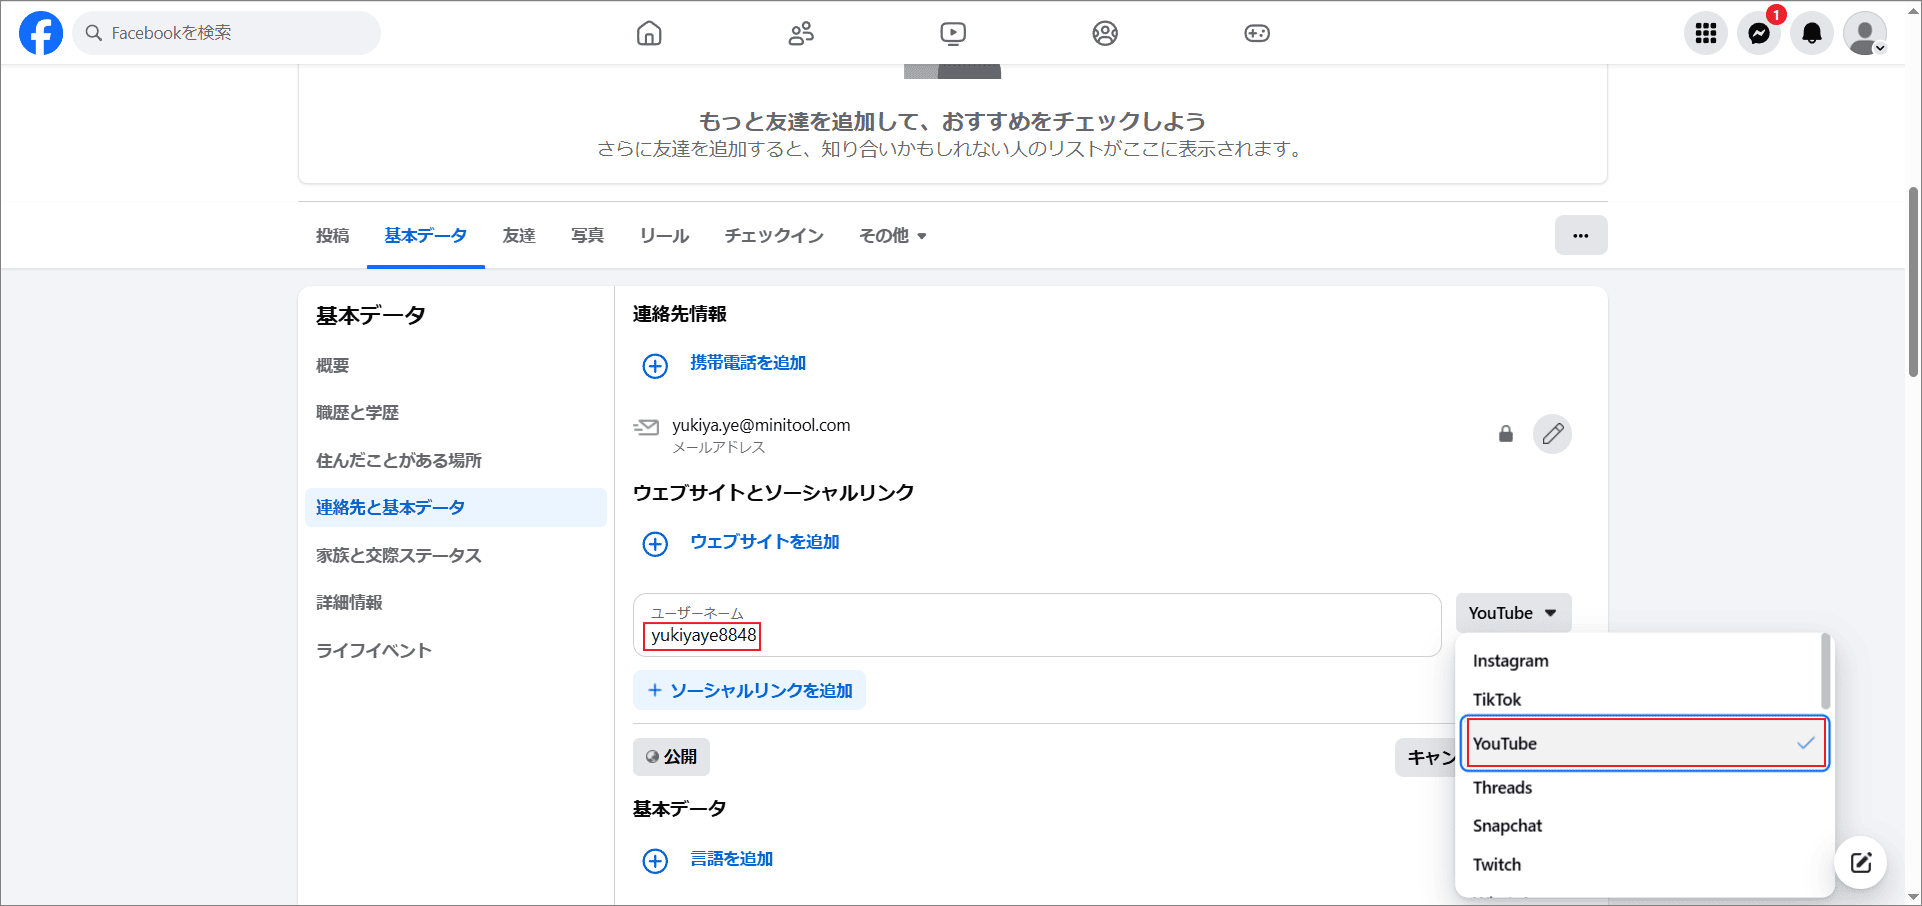Go to Home using the house icon
The image size is (1922, 906).
tap(649, 33)
